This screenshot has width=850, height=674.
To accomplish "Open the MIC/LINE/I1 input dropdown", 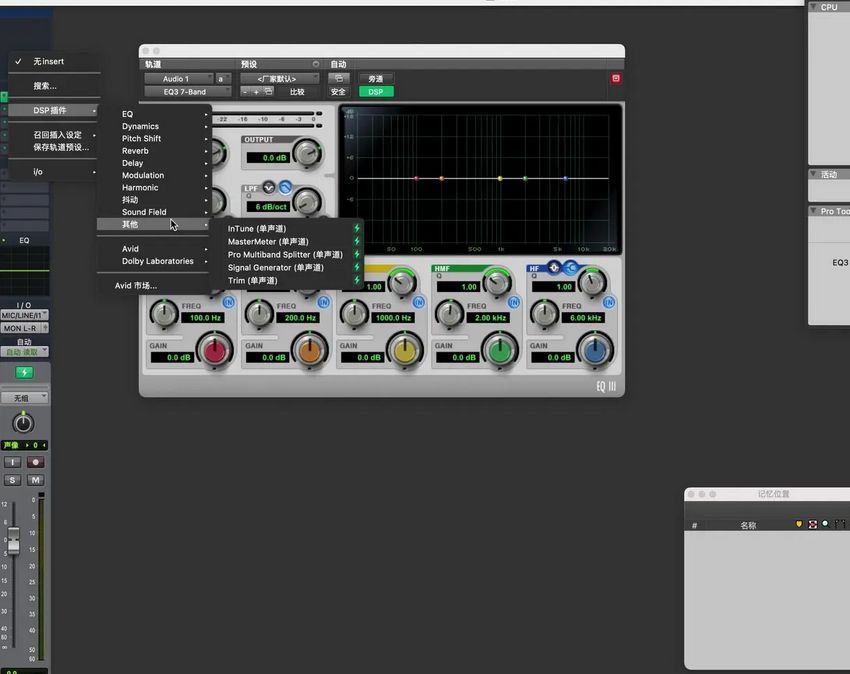I will tap(24, 315).
